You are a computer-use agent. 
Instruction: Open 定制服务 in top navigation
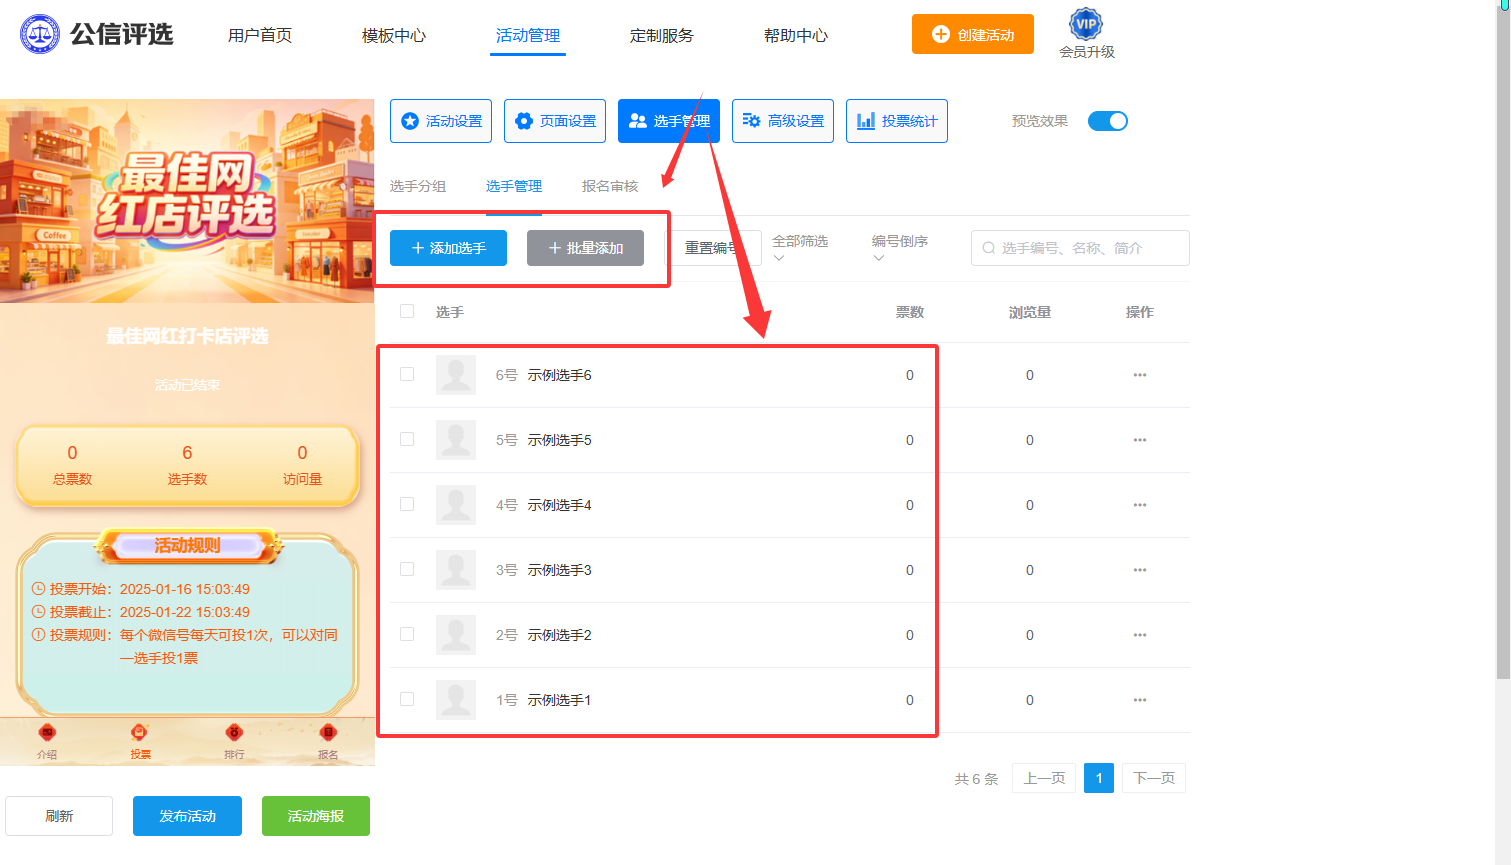click(x=662, y=35)
